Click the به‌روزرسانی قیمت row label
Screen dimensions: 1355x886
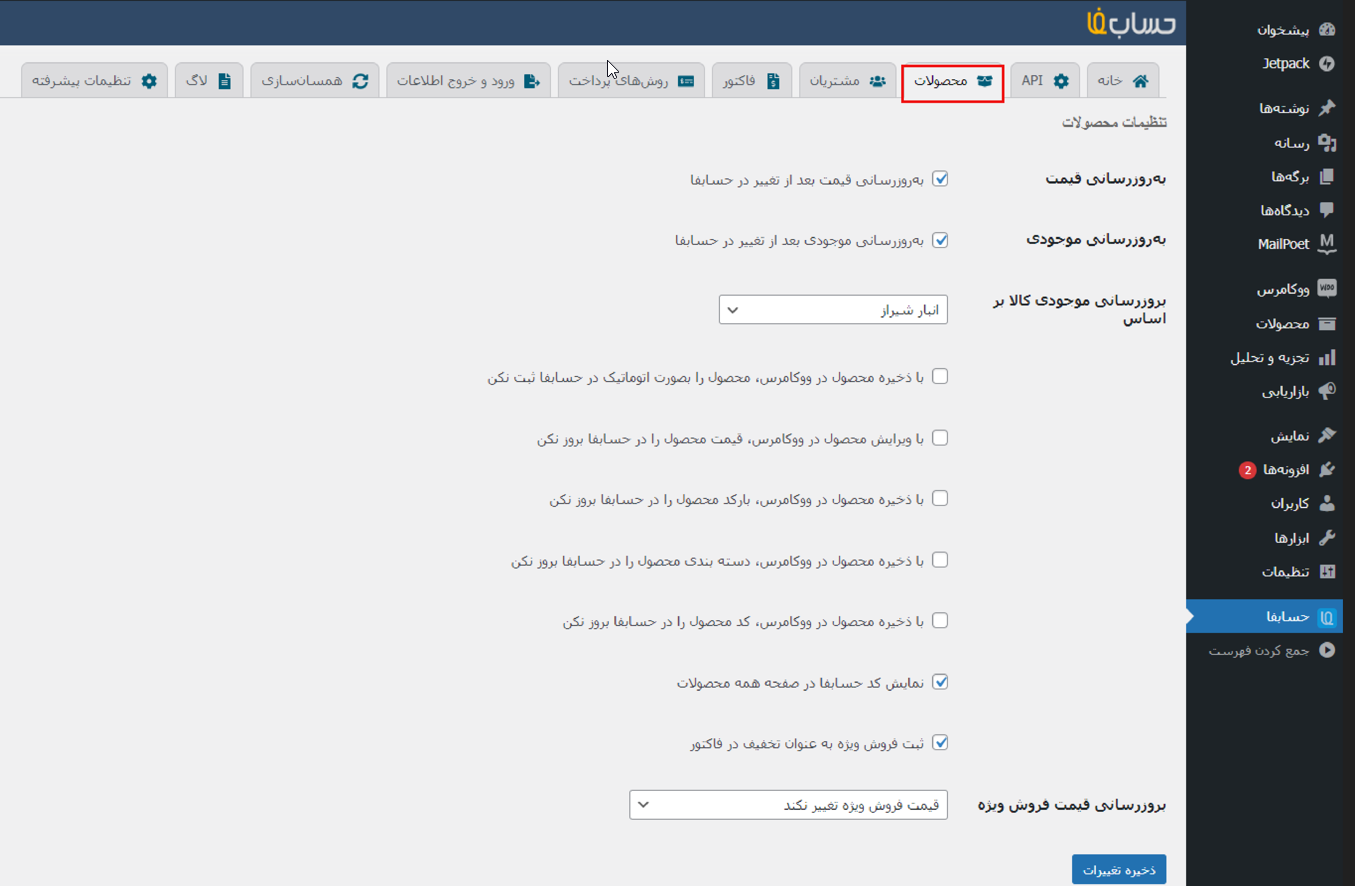coord(1106,179)
